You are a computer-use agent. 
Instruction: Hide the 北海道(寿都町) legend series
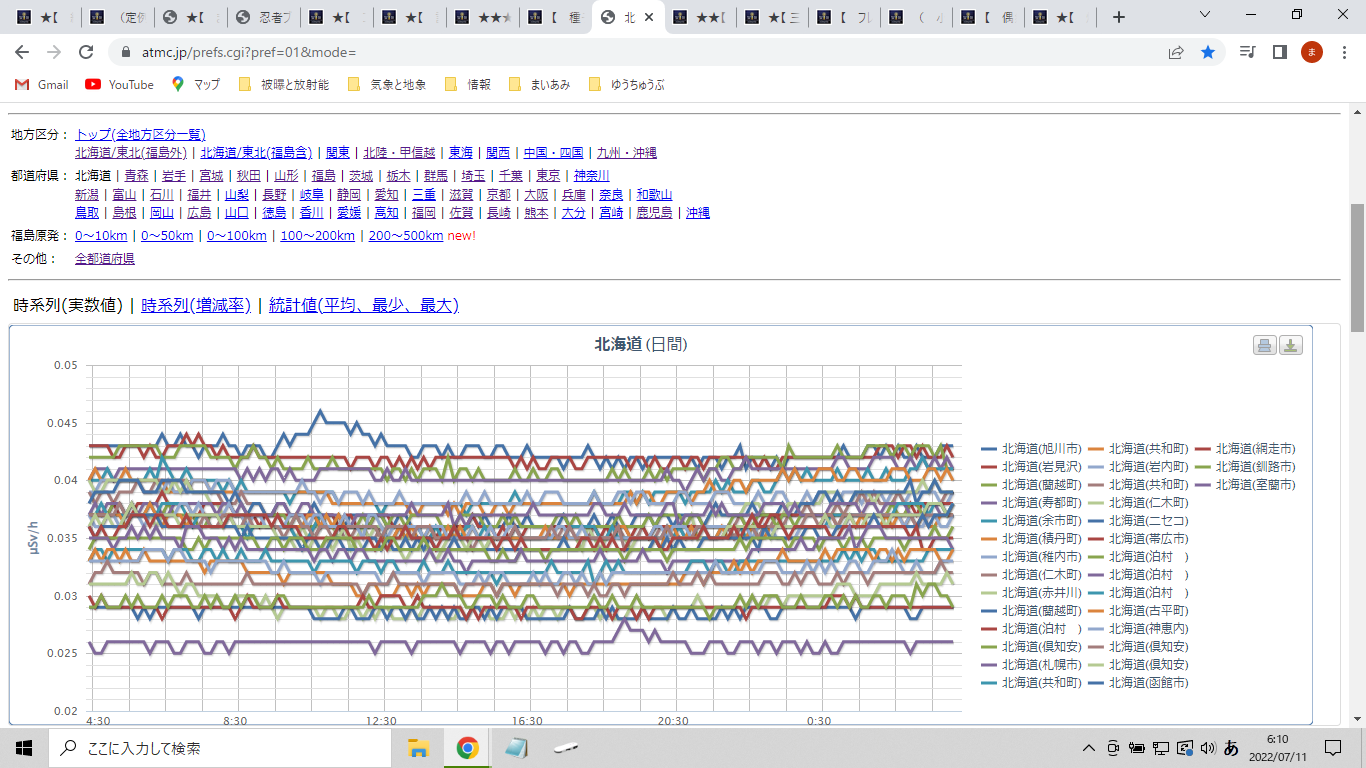tap(1031, 503)
